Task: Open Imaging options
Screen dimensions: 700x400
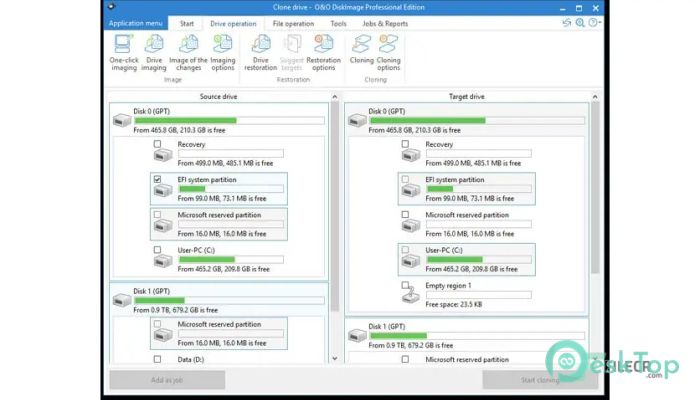Action: (x=223, y=53)
